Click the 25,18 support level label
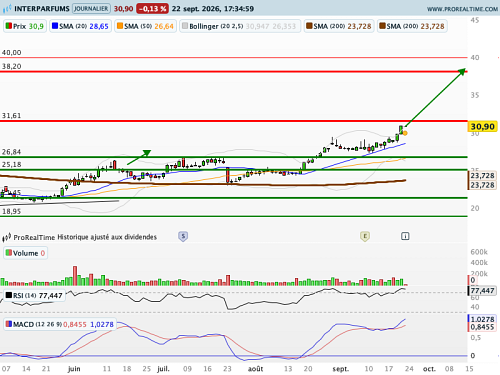This screenshot has width=500, height=375. (x=11, y=164)
